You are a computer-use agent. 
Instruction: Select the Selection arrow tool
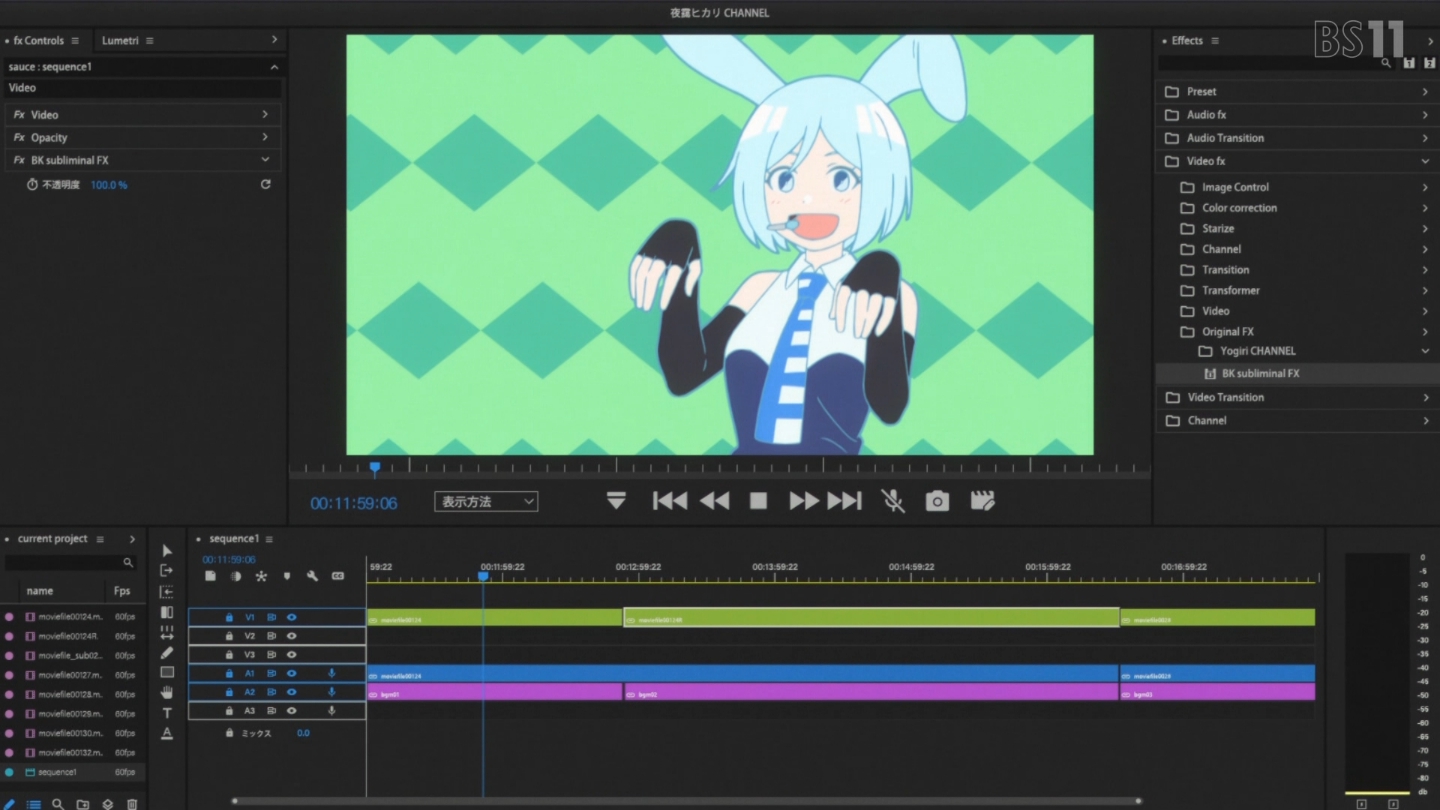[167, 551]
